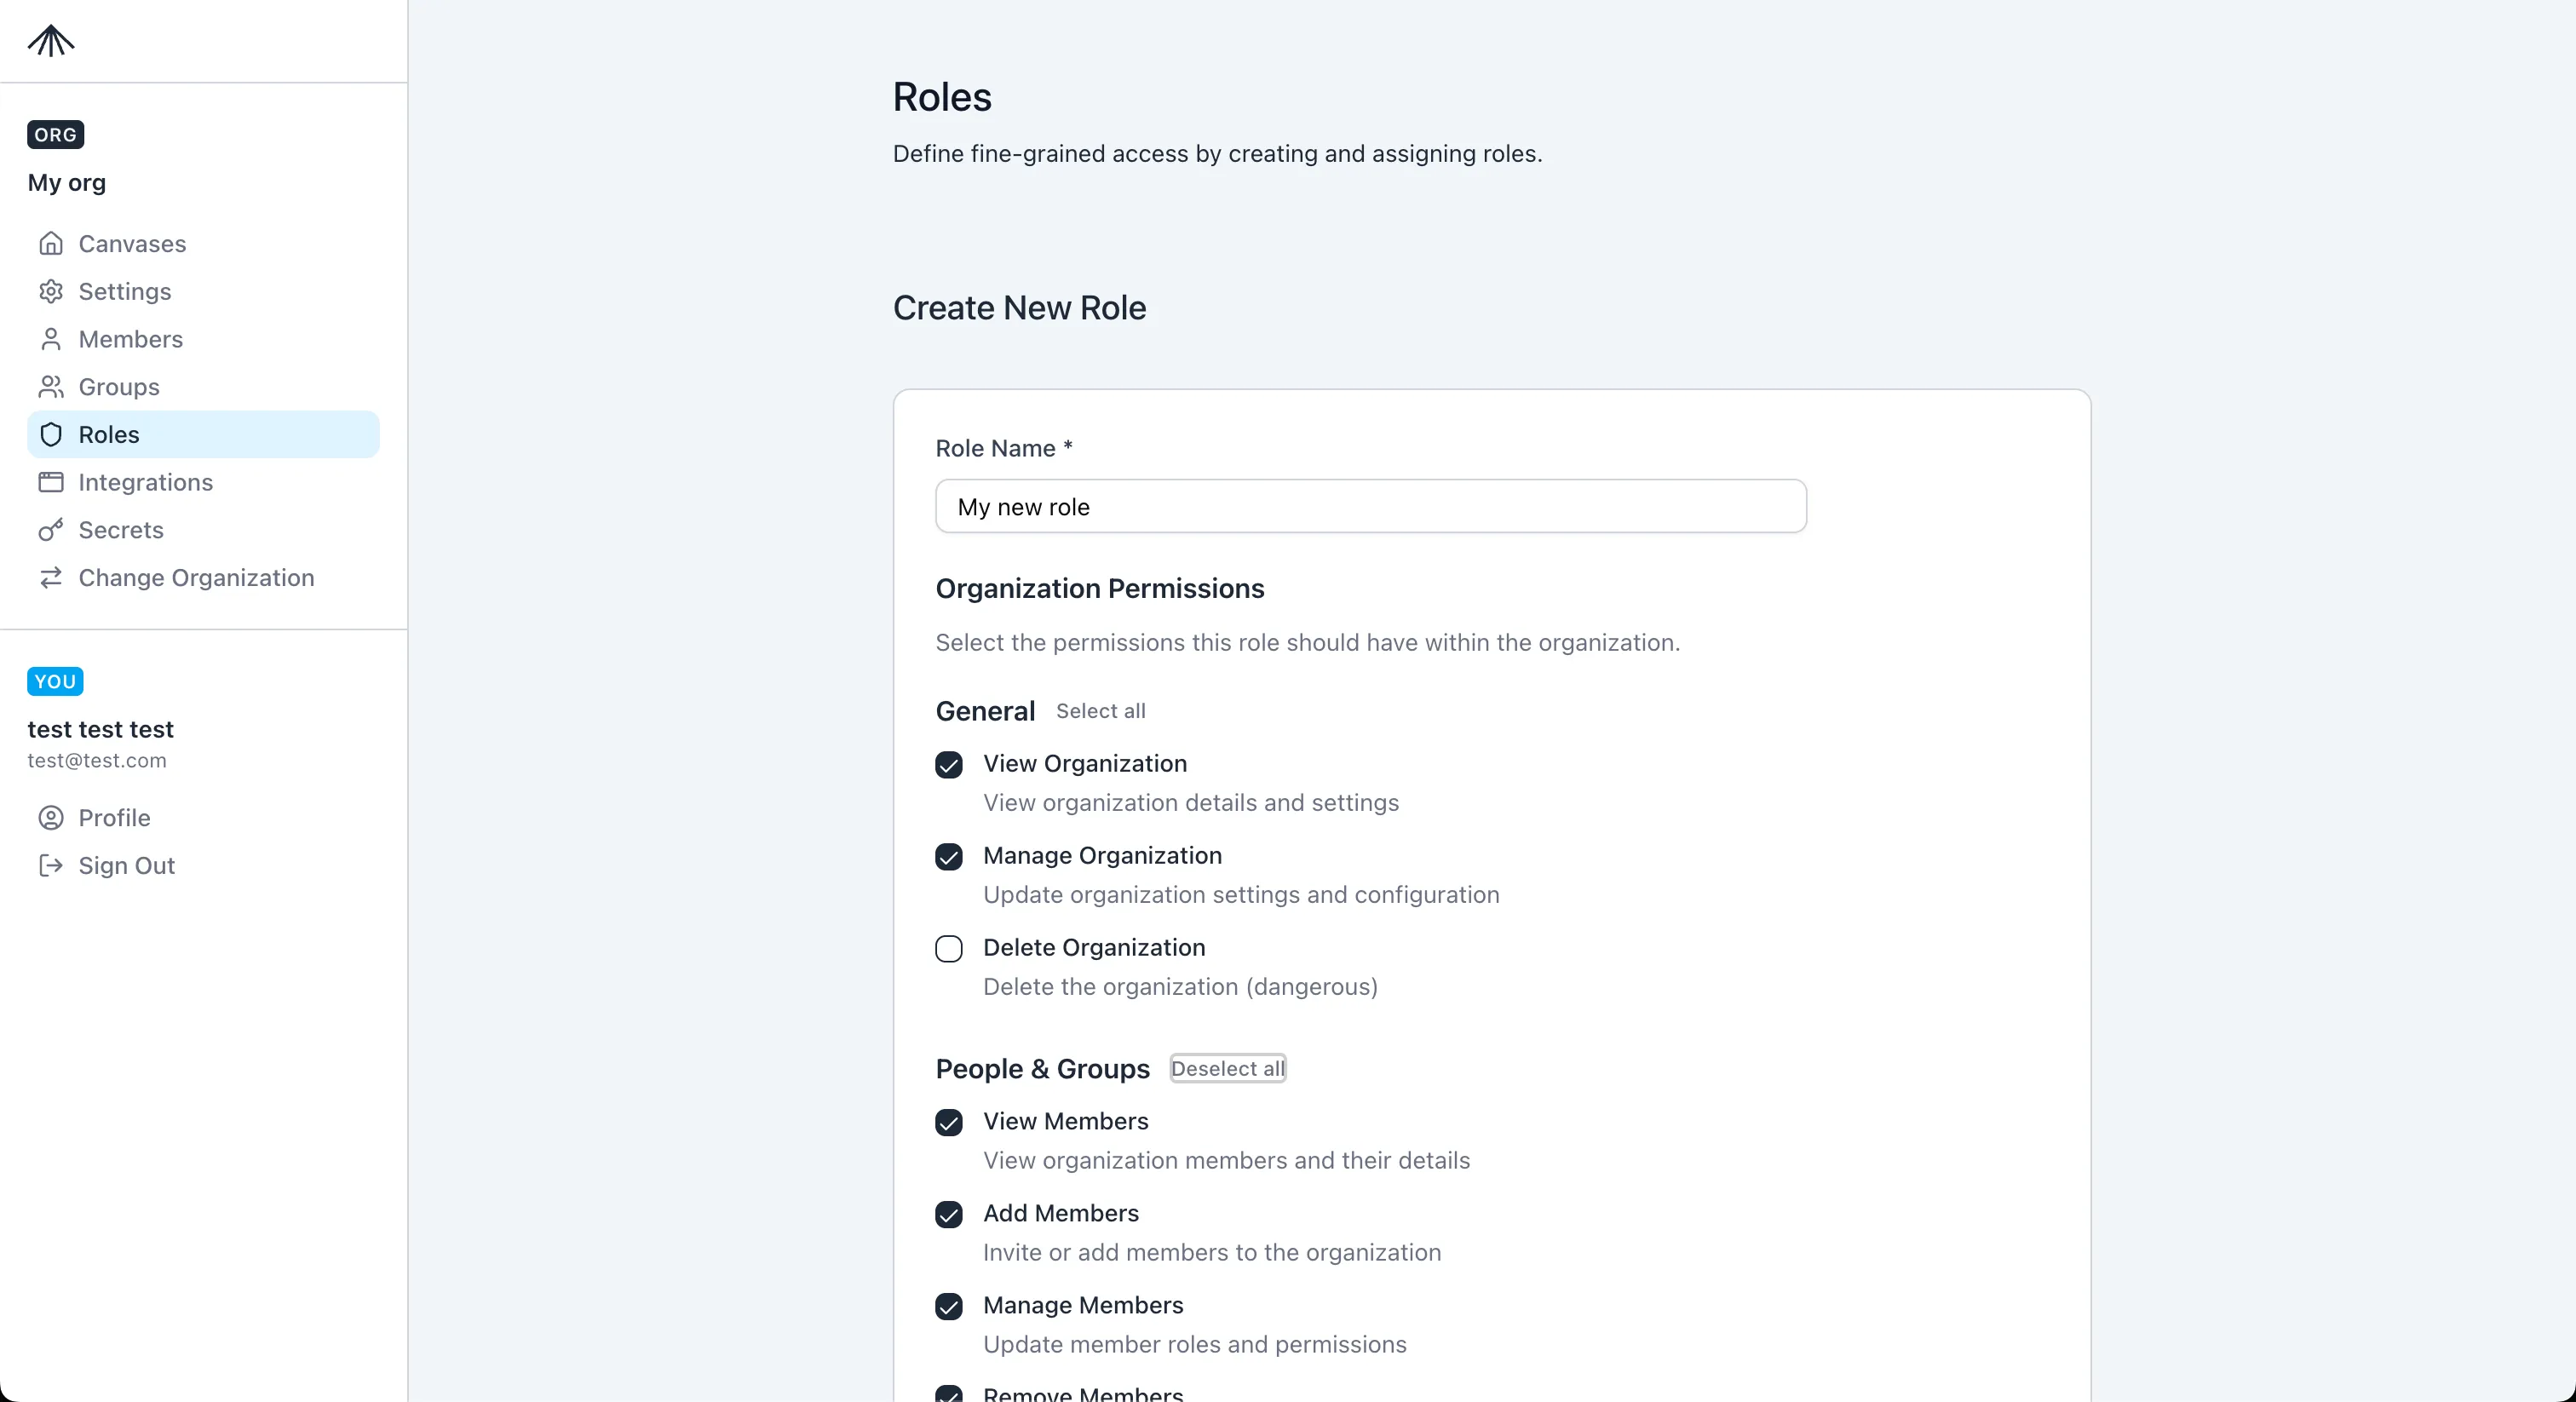Open Settings via the gear icon
The width and height of the screenshot is (2576, 1402).
(x=52, y=291)
